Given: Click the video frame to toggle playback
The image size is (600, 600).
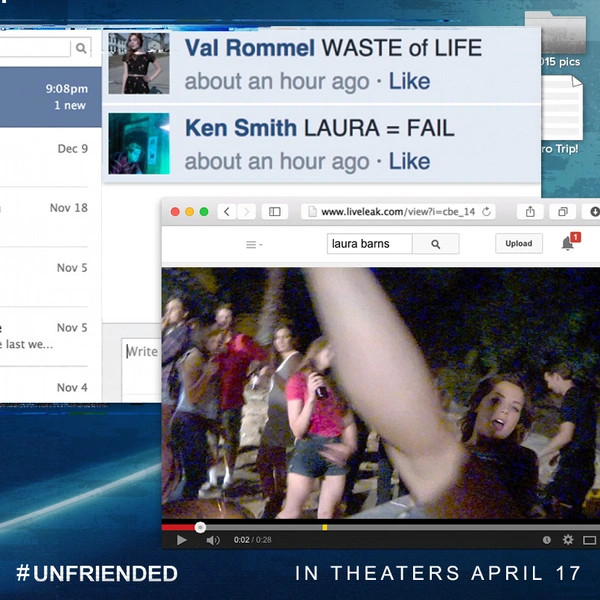Looking at the screenshot, I should point(381,393).
